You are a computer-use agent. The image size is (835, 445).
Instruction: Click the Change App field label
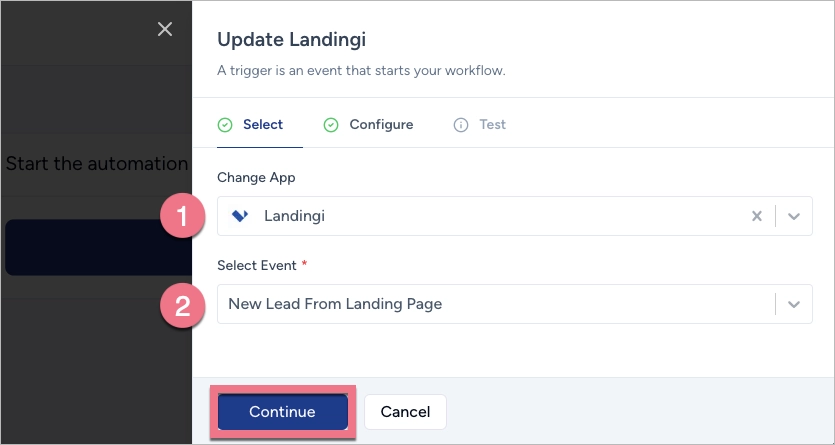[256, 177]
